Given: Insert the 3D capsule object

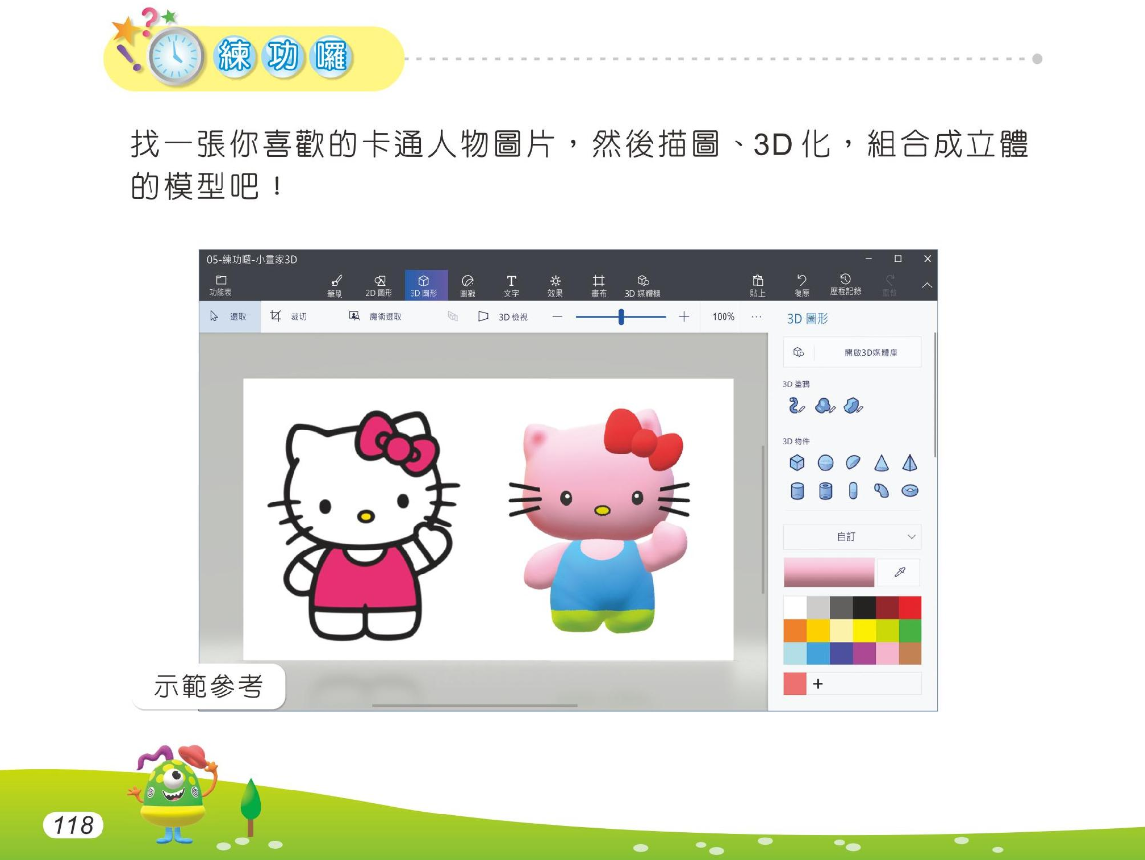Looking at the screenshot, I should pos(853,491).
